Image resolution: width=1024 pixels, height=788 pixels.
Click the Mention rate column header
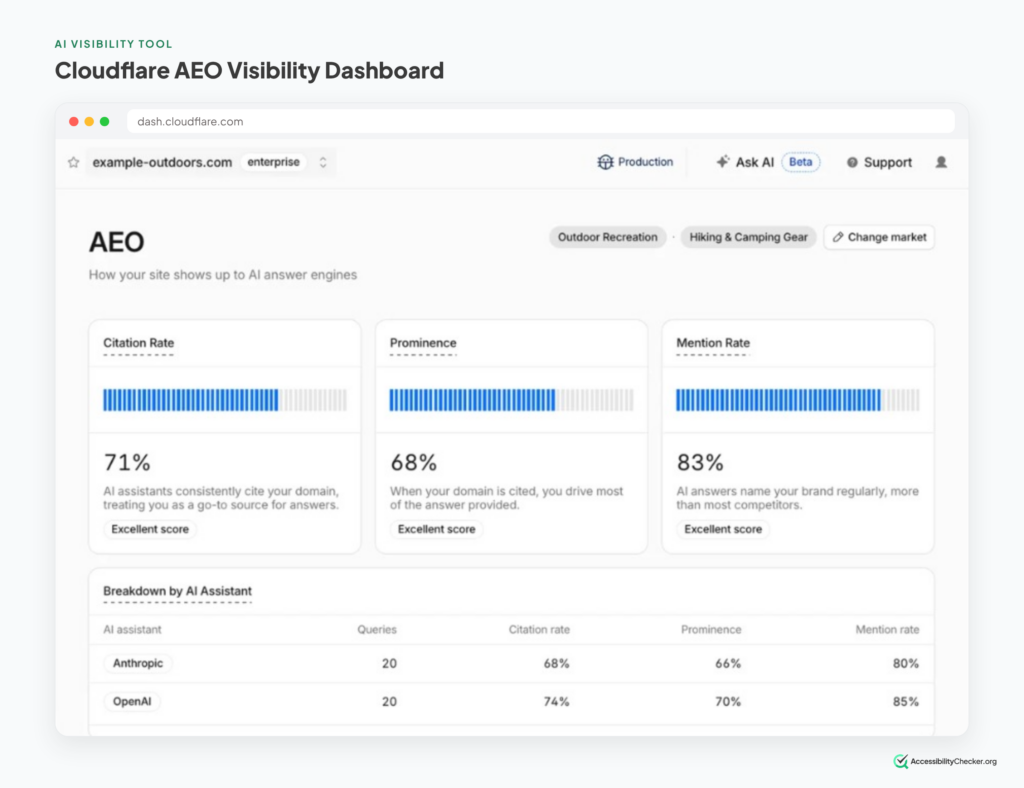(x=888, y=629)
